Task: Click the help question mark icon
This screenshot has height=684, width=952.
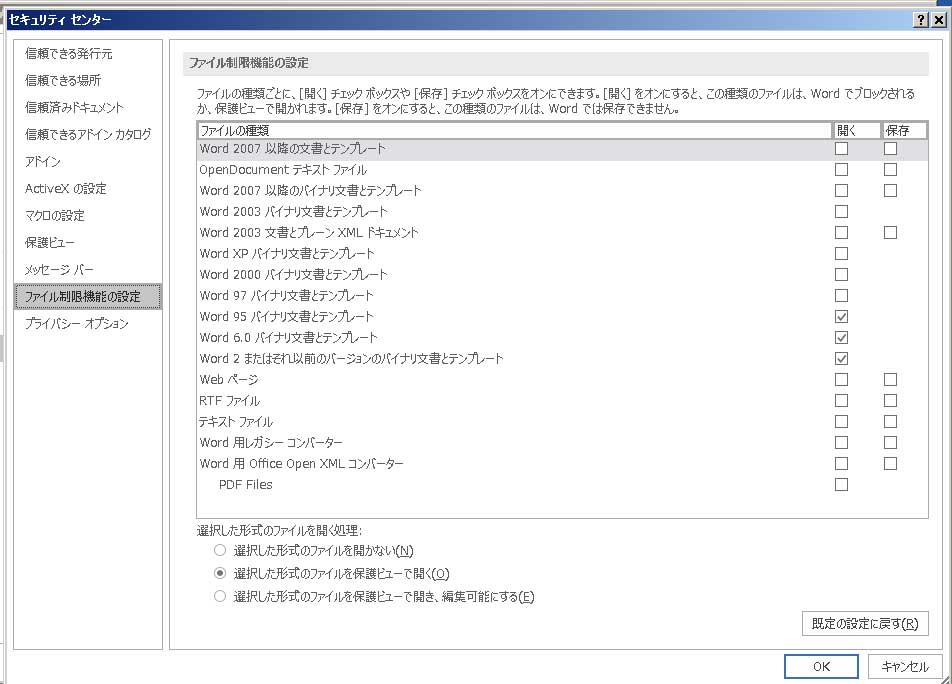Action: 919,20
